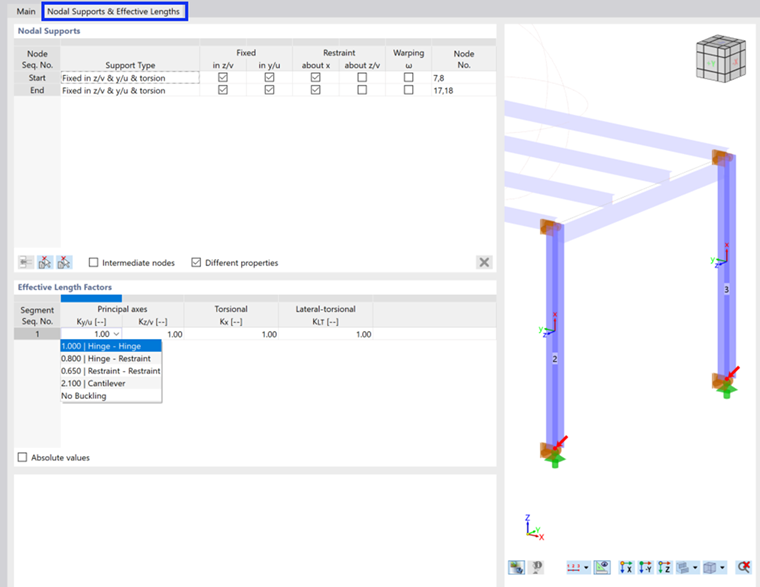Click the grayed-out second view toolbar icon

(537, 567)
